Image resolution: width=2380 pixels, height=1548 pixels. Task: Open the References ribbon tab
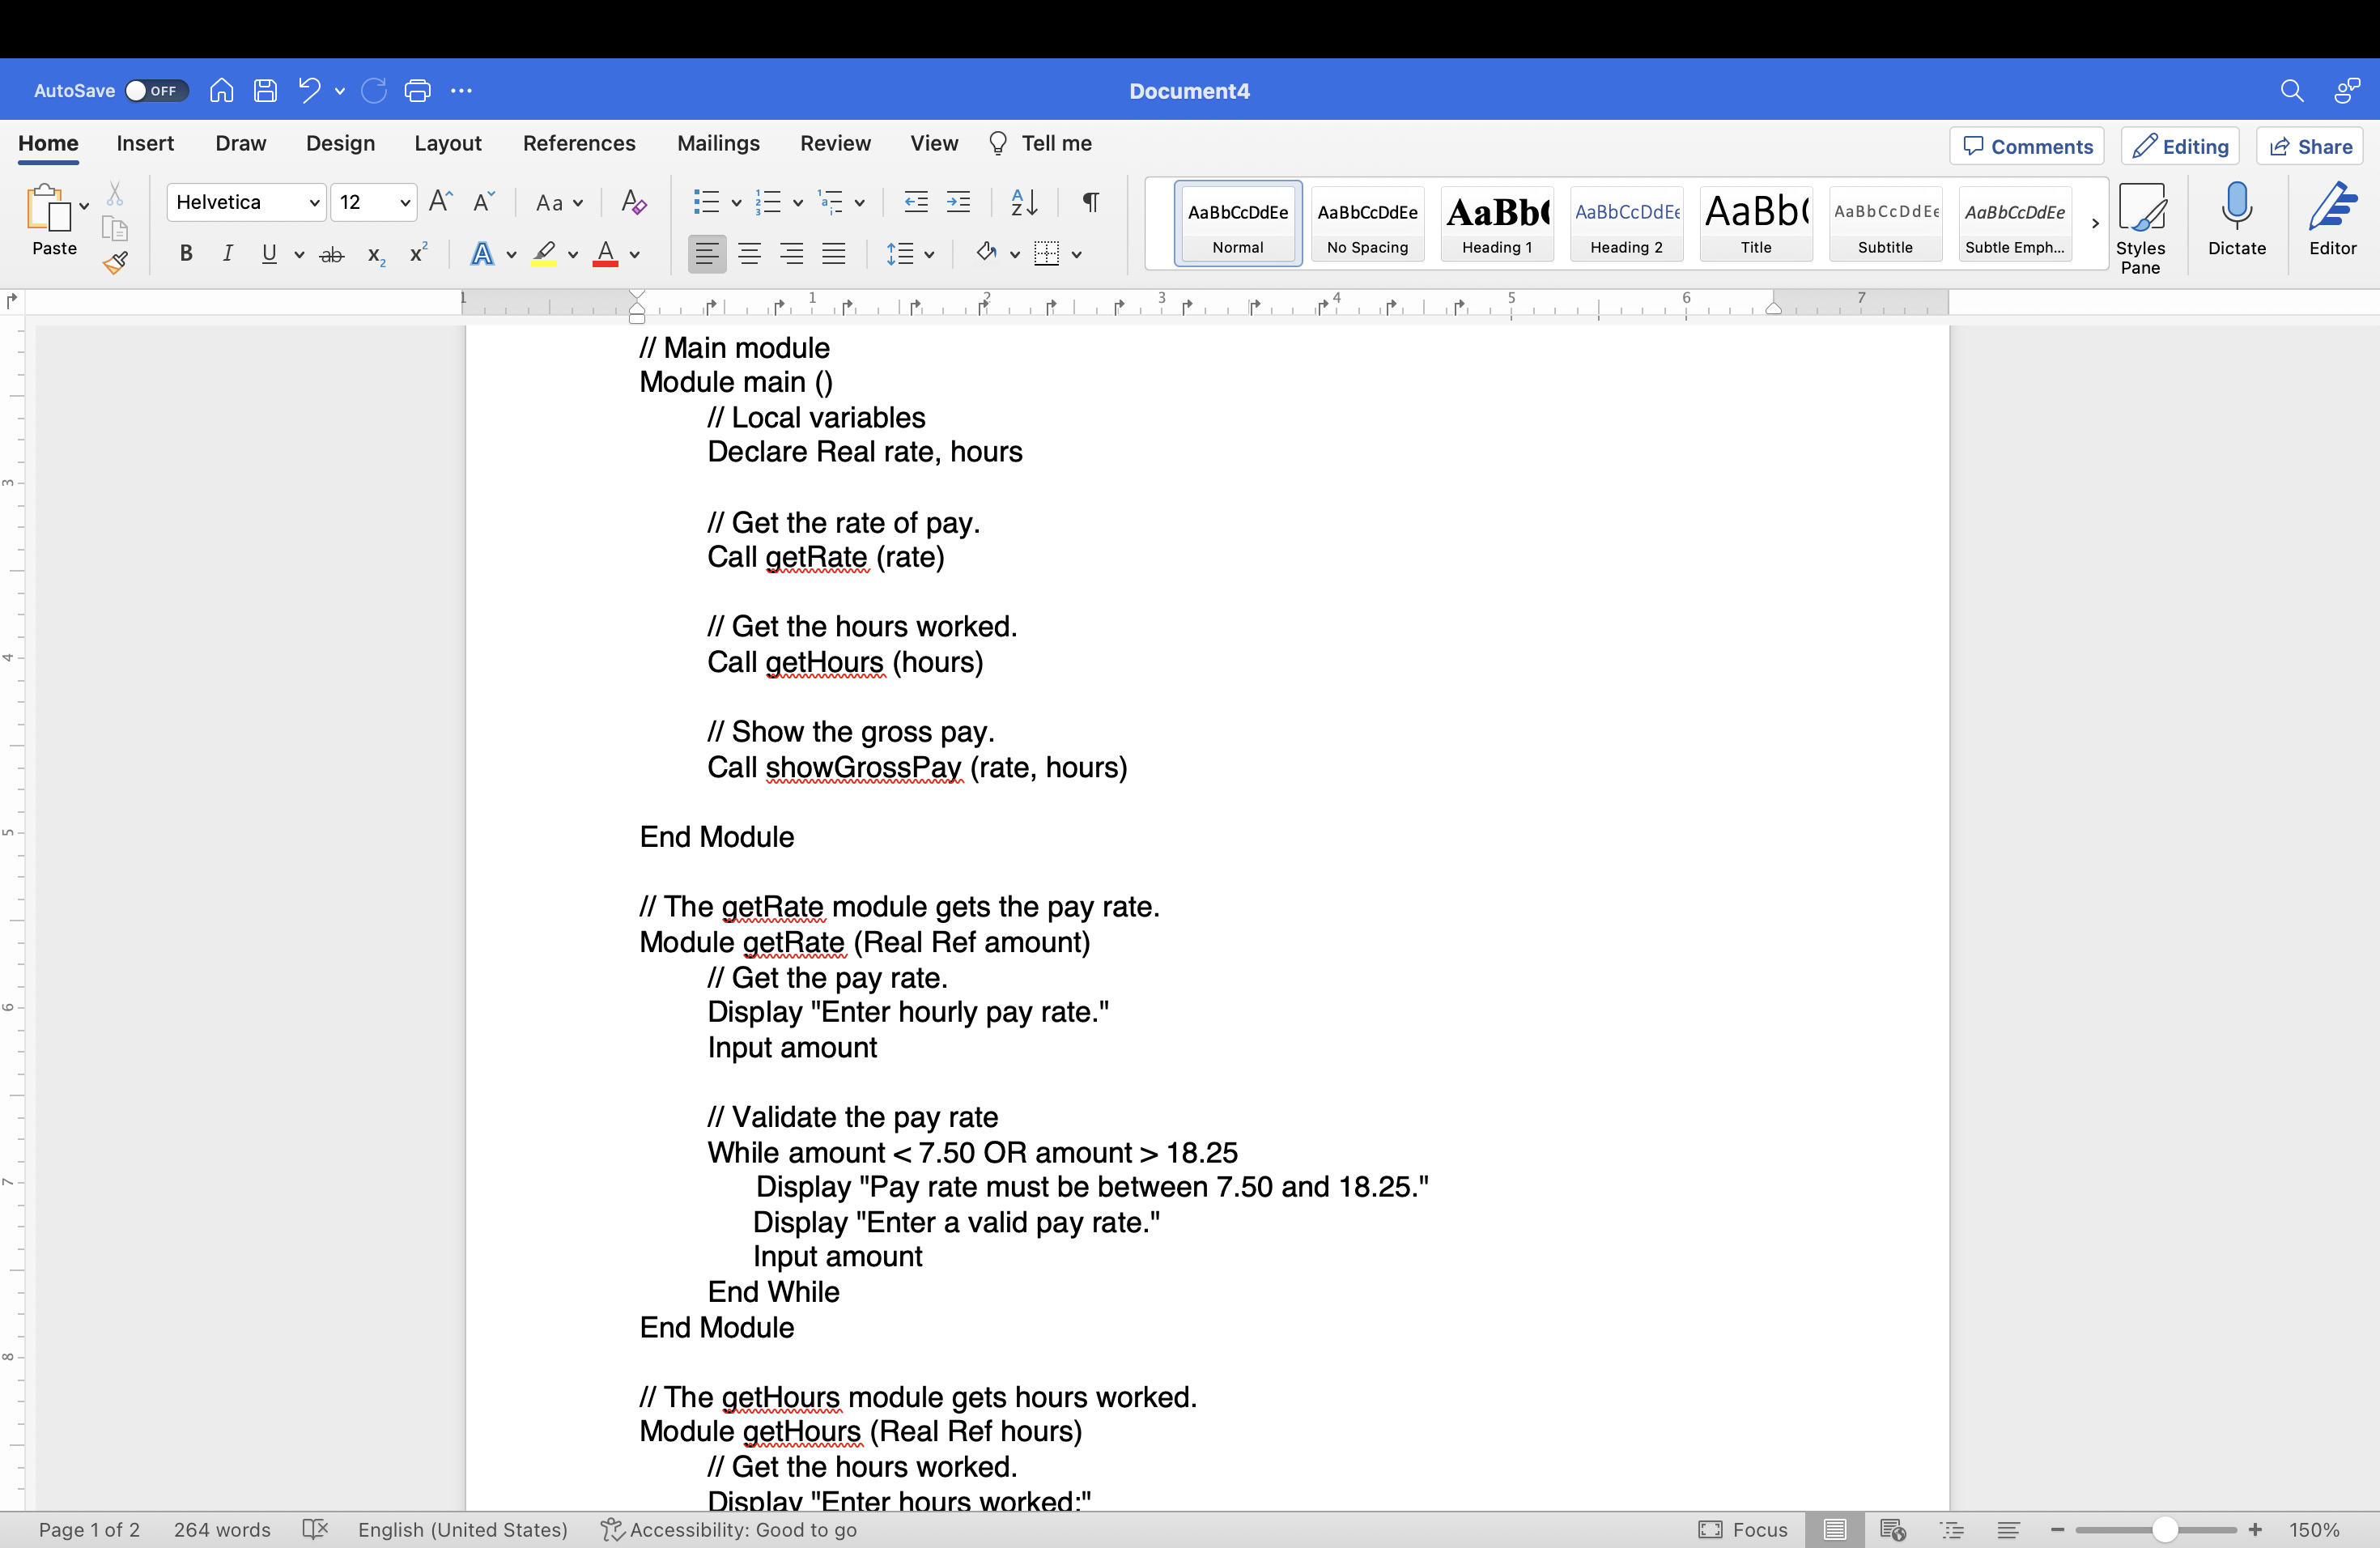[x=578, y=144]
